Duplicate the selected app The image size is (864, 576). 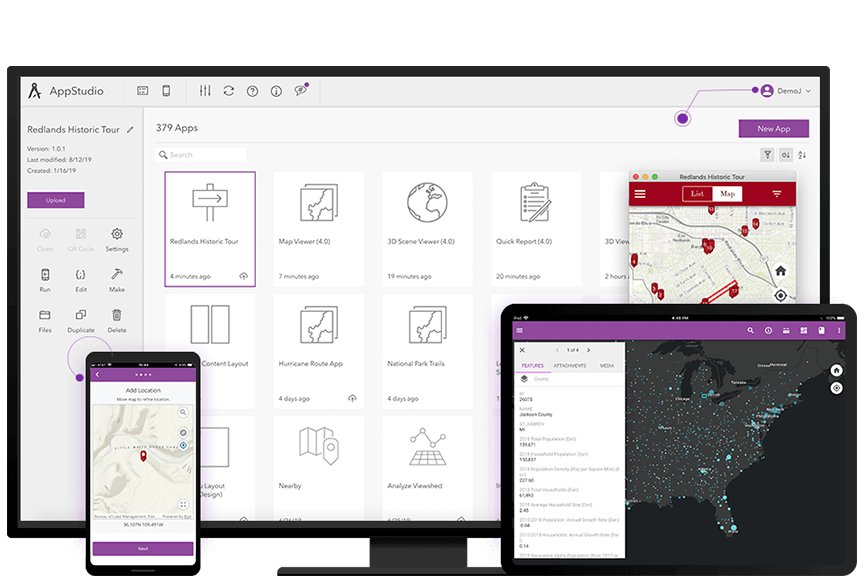pyautogui.click(x=81, y=315)
